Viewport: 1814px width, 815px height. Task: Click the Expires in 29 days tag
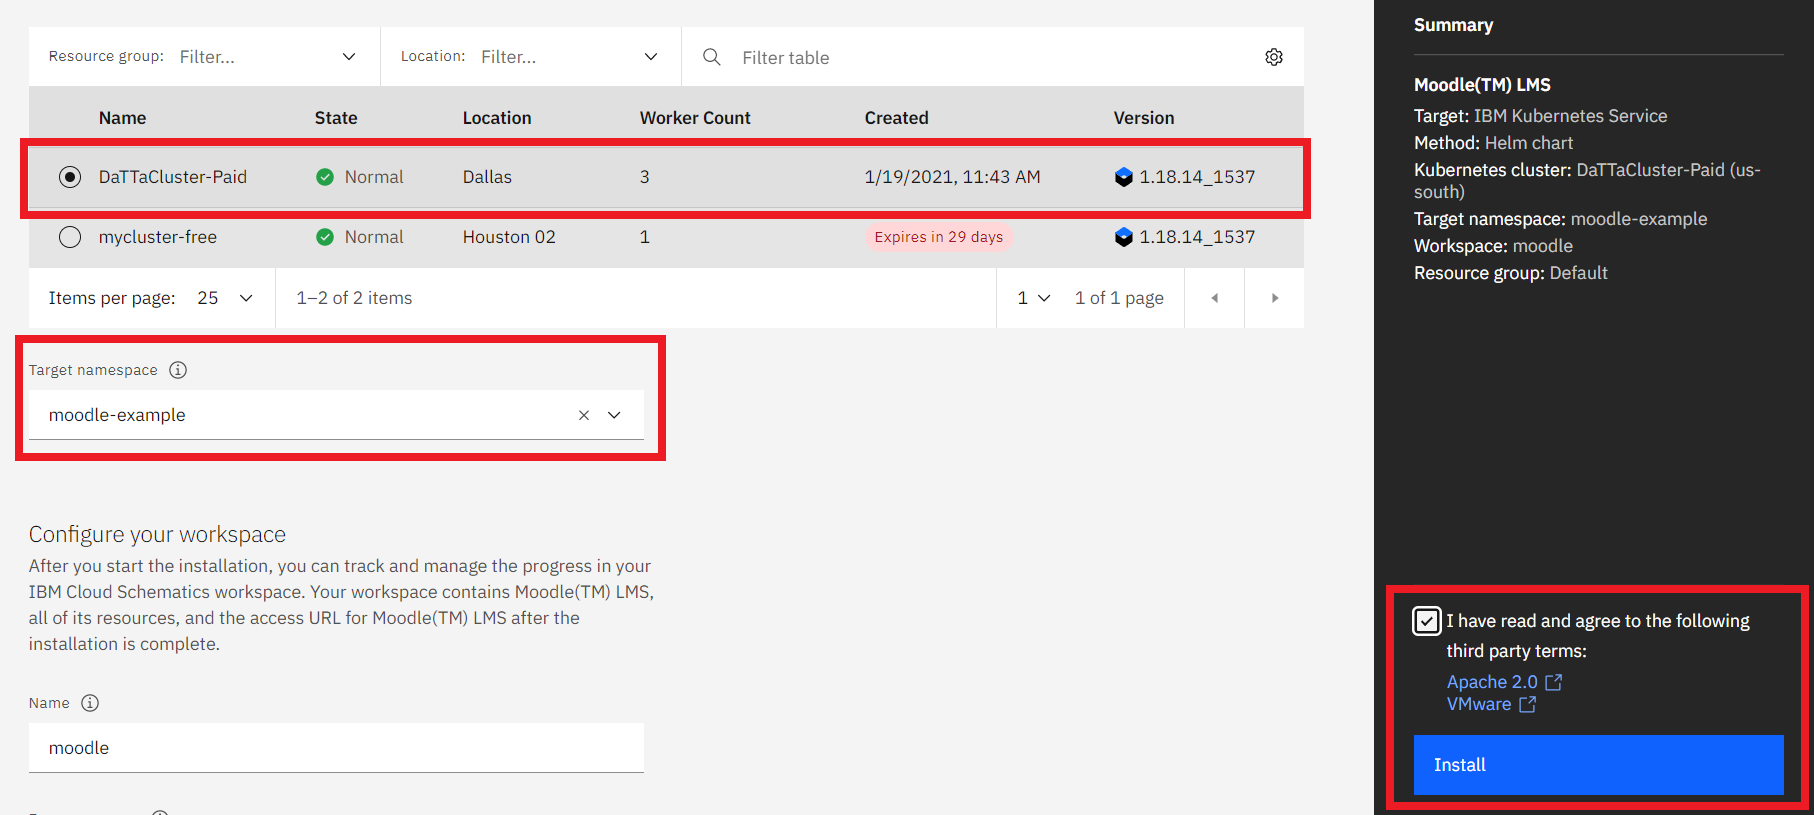[x=939, y=237]
